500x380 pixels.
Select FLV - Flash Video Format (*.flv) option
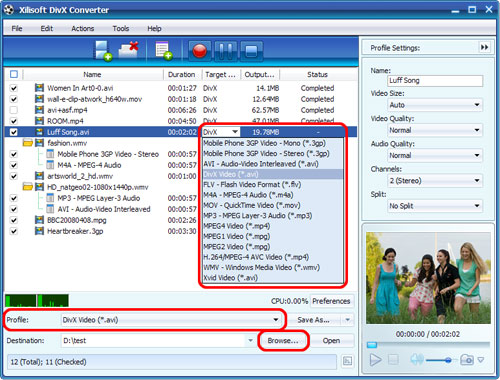273,184
